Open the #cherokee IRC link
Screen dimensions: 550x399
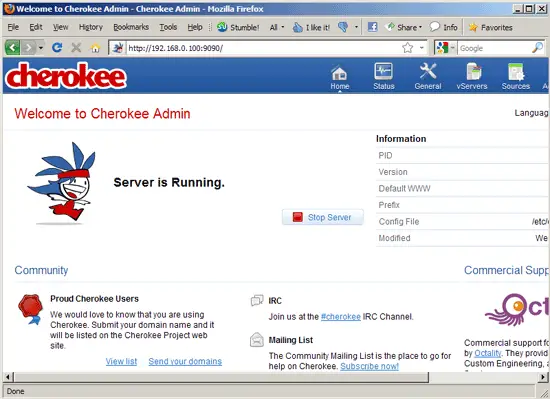(341, 317)
